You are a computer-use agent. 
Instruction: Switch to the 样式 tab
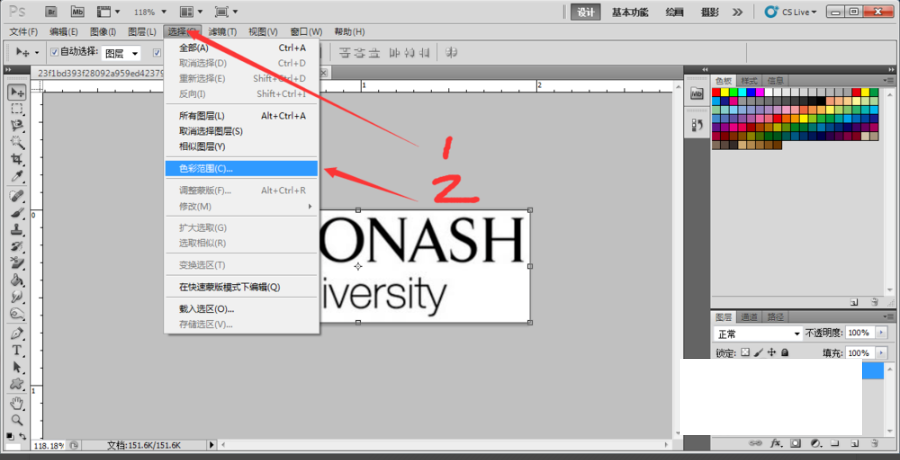click(749, 80)
